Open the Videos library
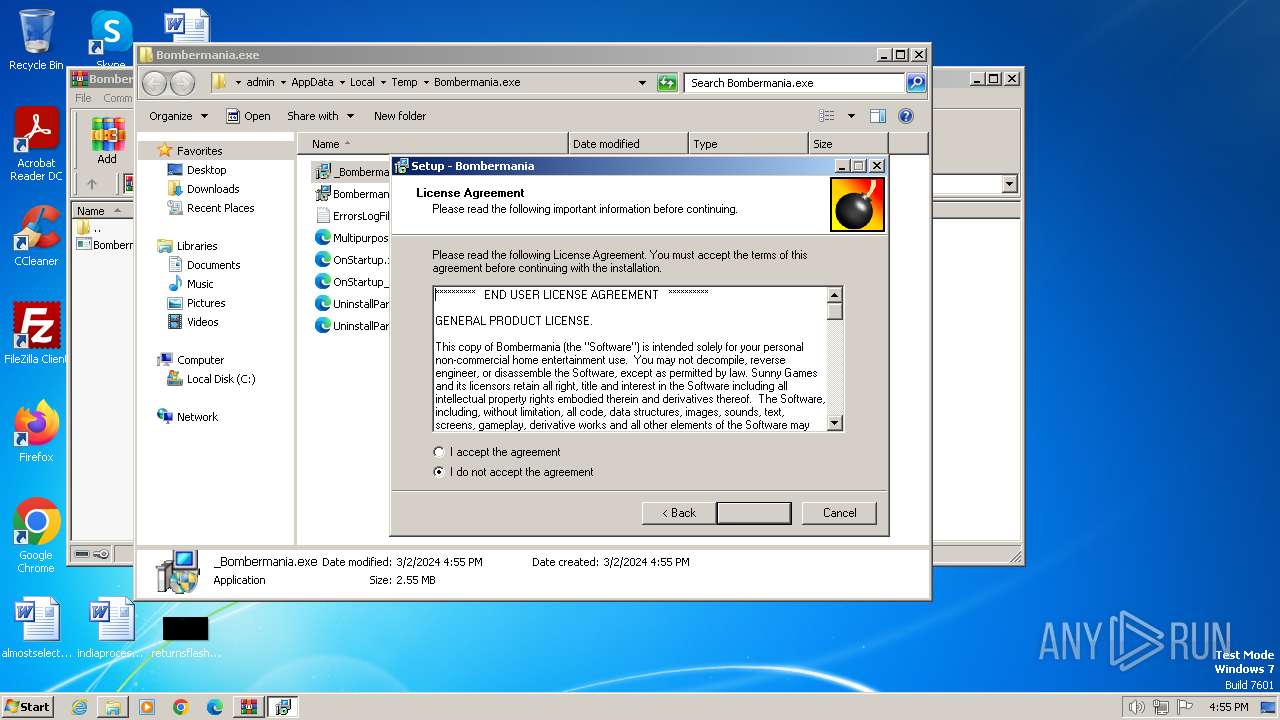 202,322
